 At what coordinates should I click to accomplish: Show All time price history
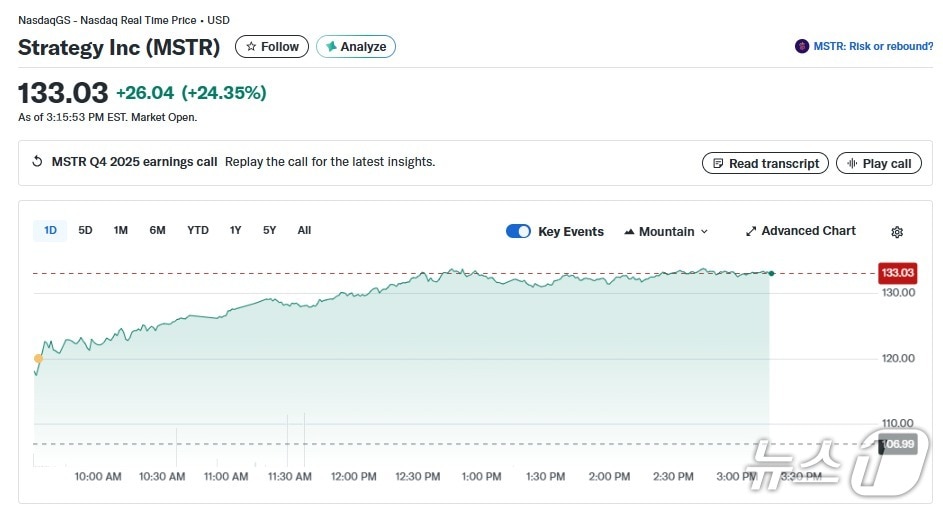[304, 231]
